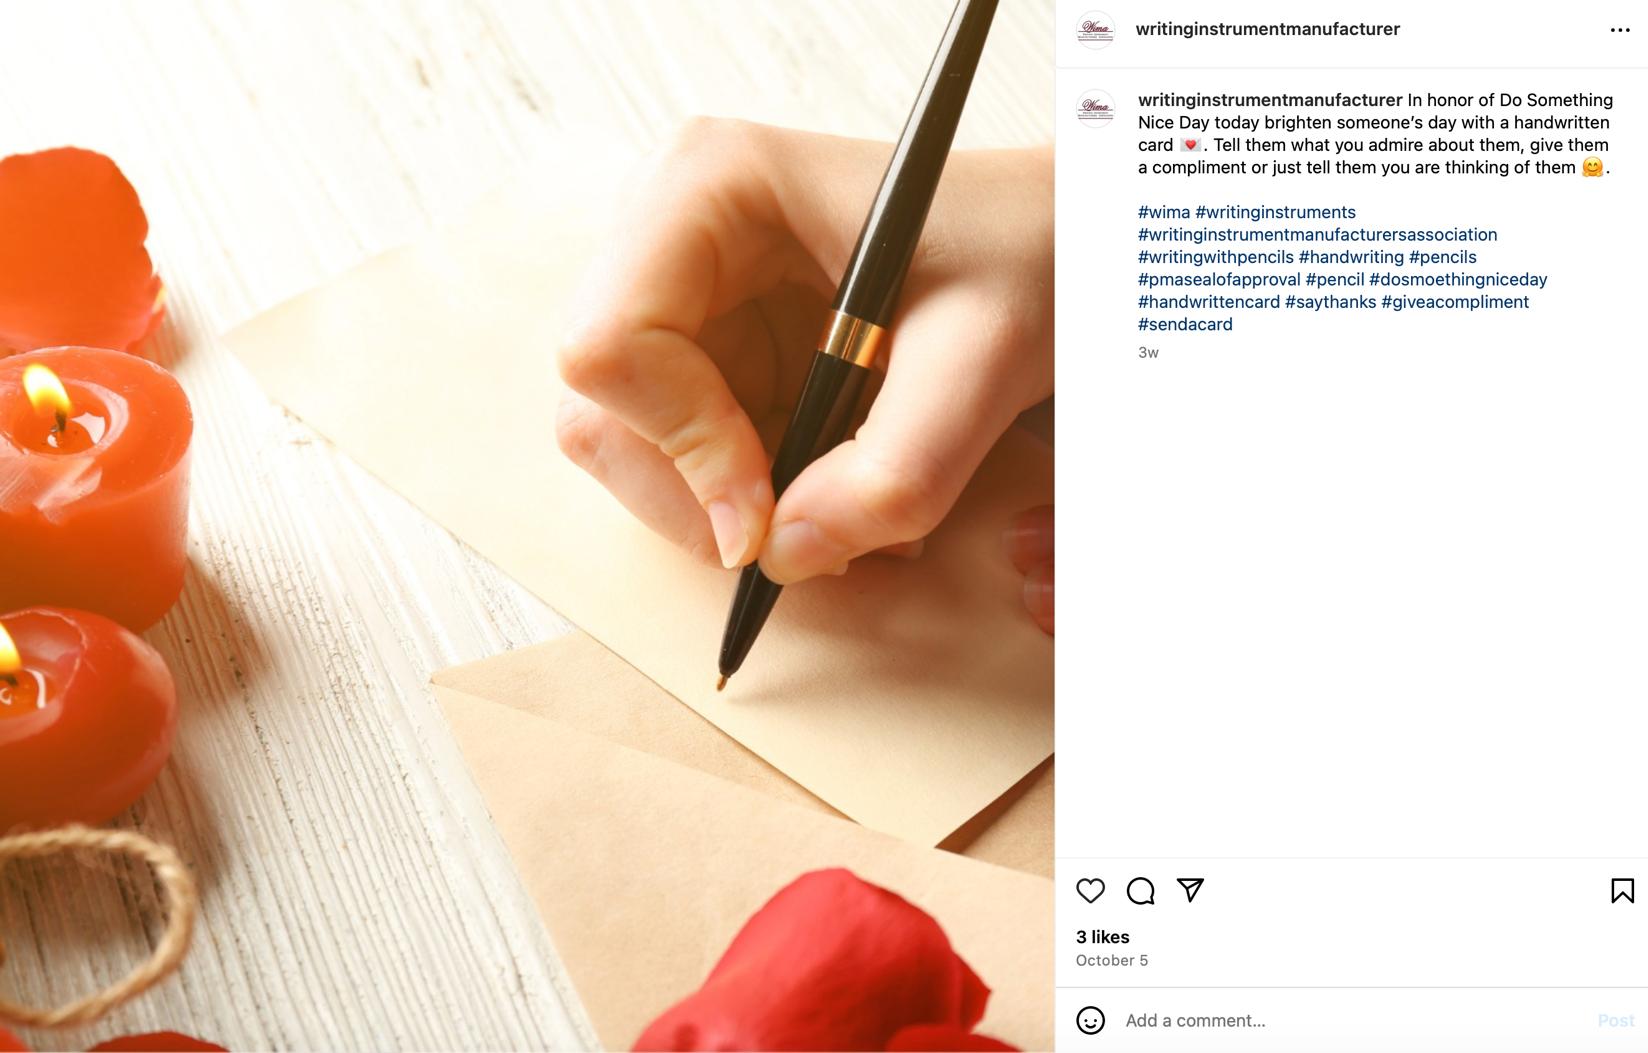Open the #wima hashtag

click(x=1164, y=212)
